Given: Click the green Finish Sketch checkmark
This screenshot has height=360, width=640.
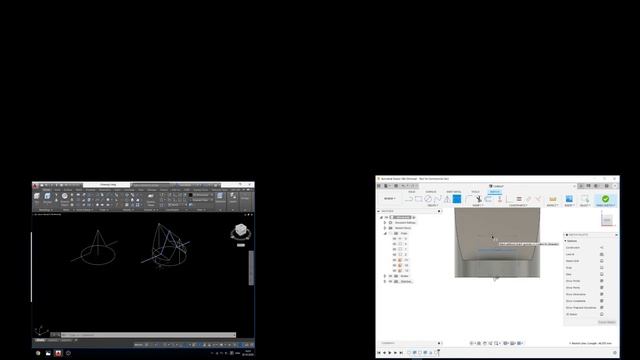Looking at the screenshot, I should [x=605, y=199].
